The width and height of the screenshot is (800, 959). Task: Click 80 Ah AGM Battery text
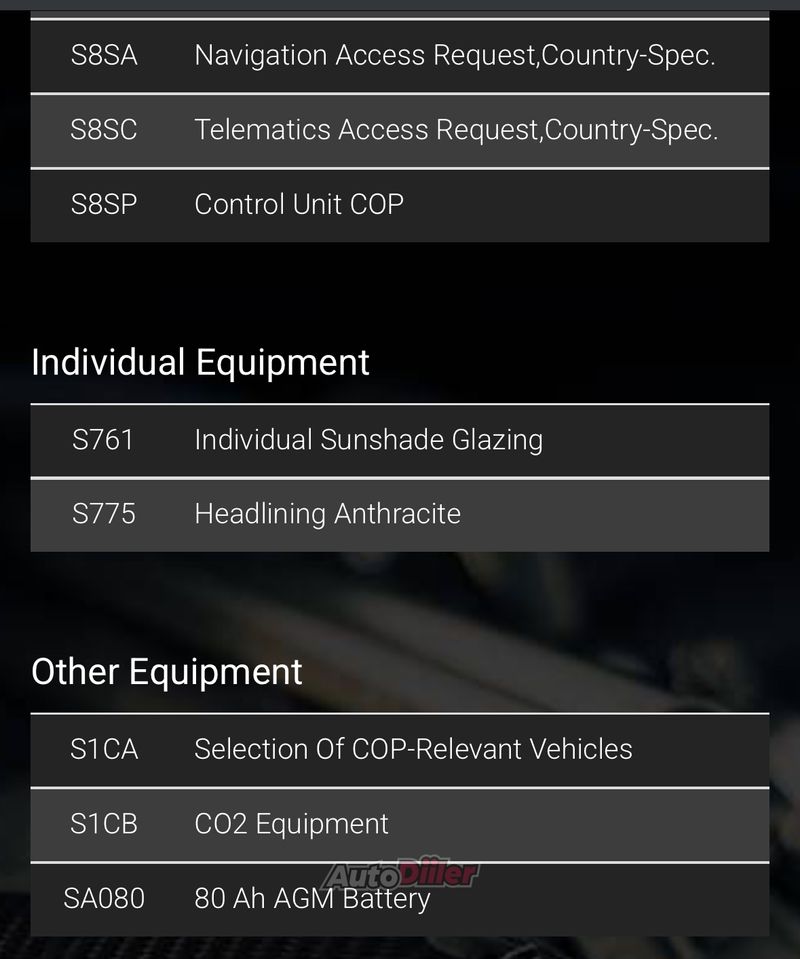point(312,899)
